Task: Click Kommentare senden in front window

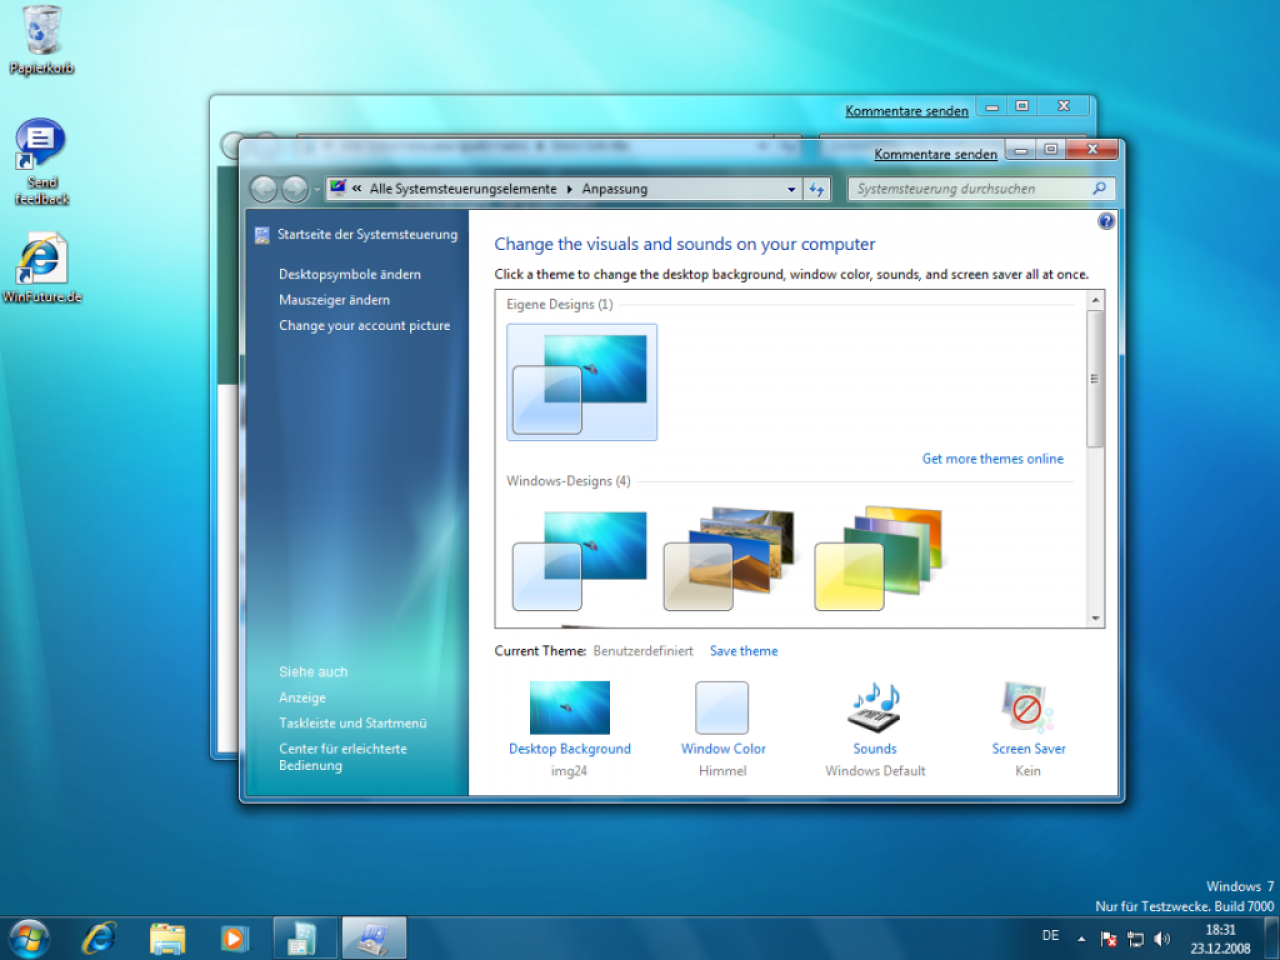Action: (x=936, y=154)
